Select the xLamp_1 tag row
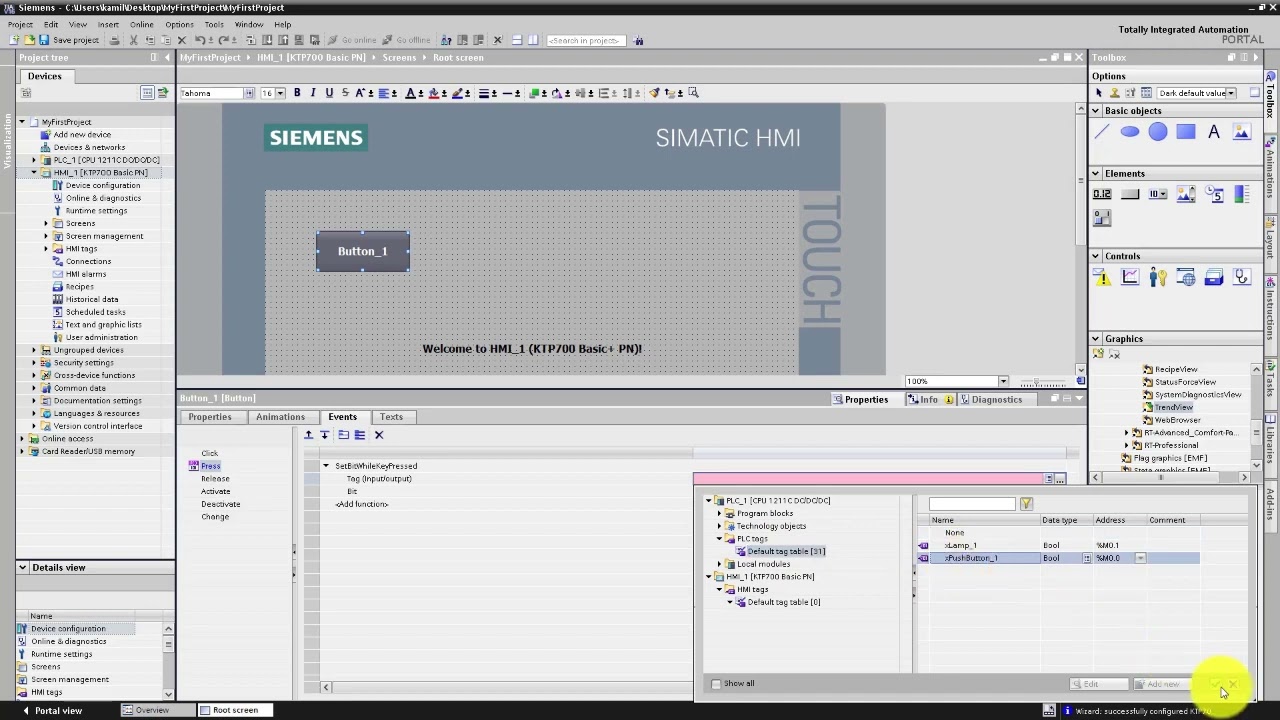Screen dimensions: 1280x720 1060,546
